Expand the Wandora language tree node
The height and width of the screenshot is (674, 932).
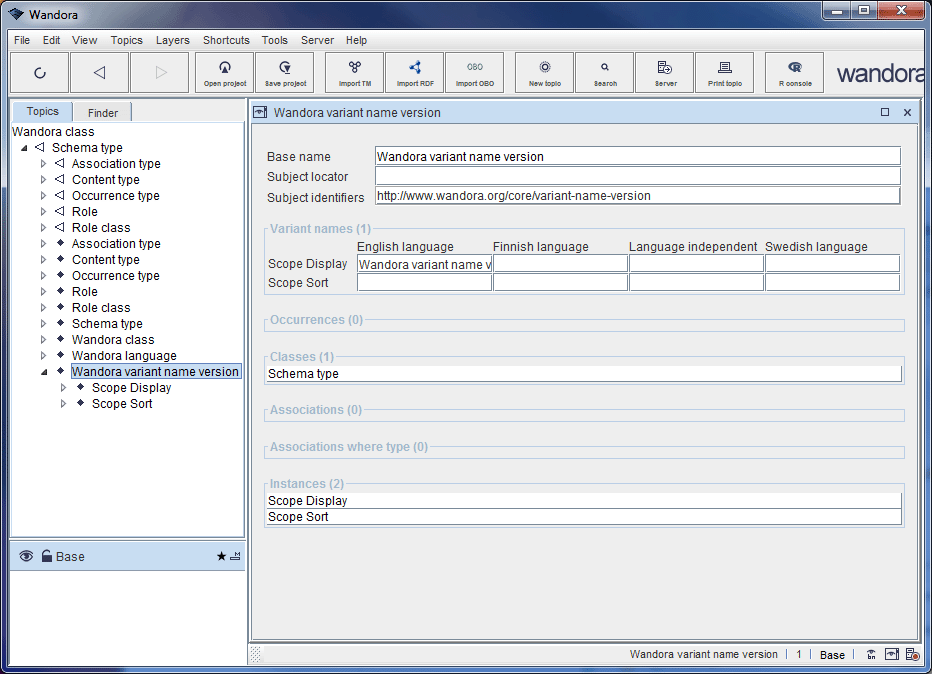point(43,356)
